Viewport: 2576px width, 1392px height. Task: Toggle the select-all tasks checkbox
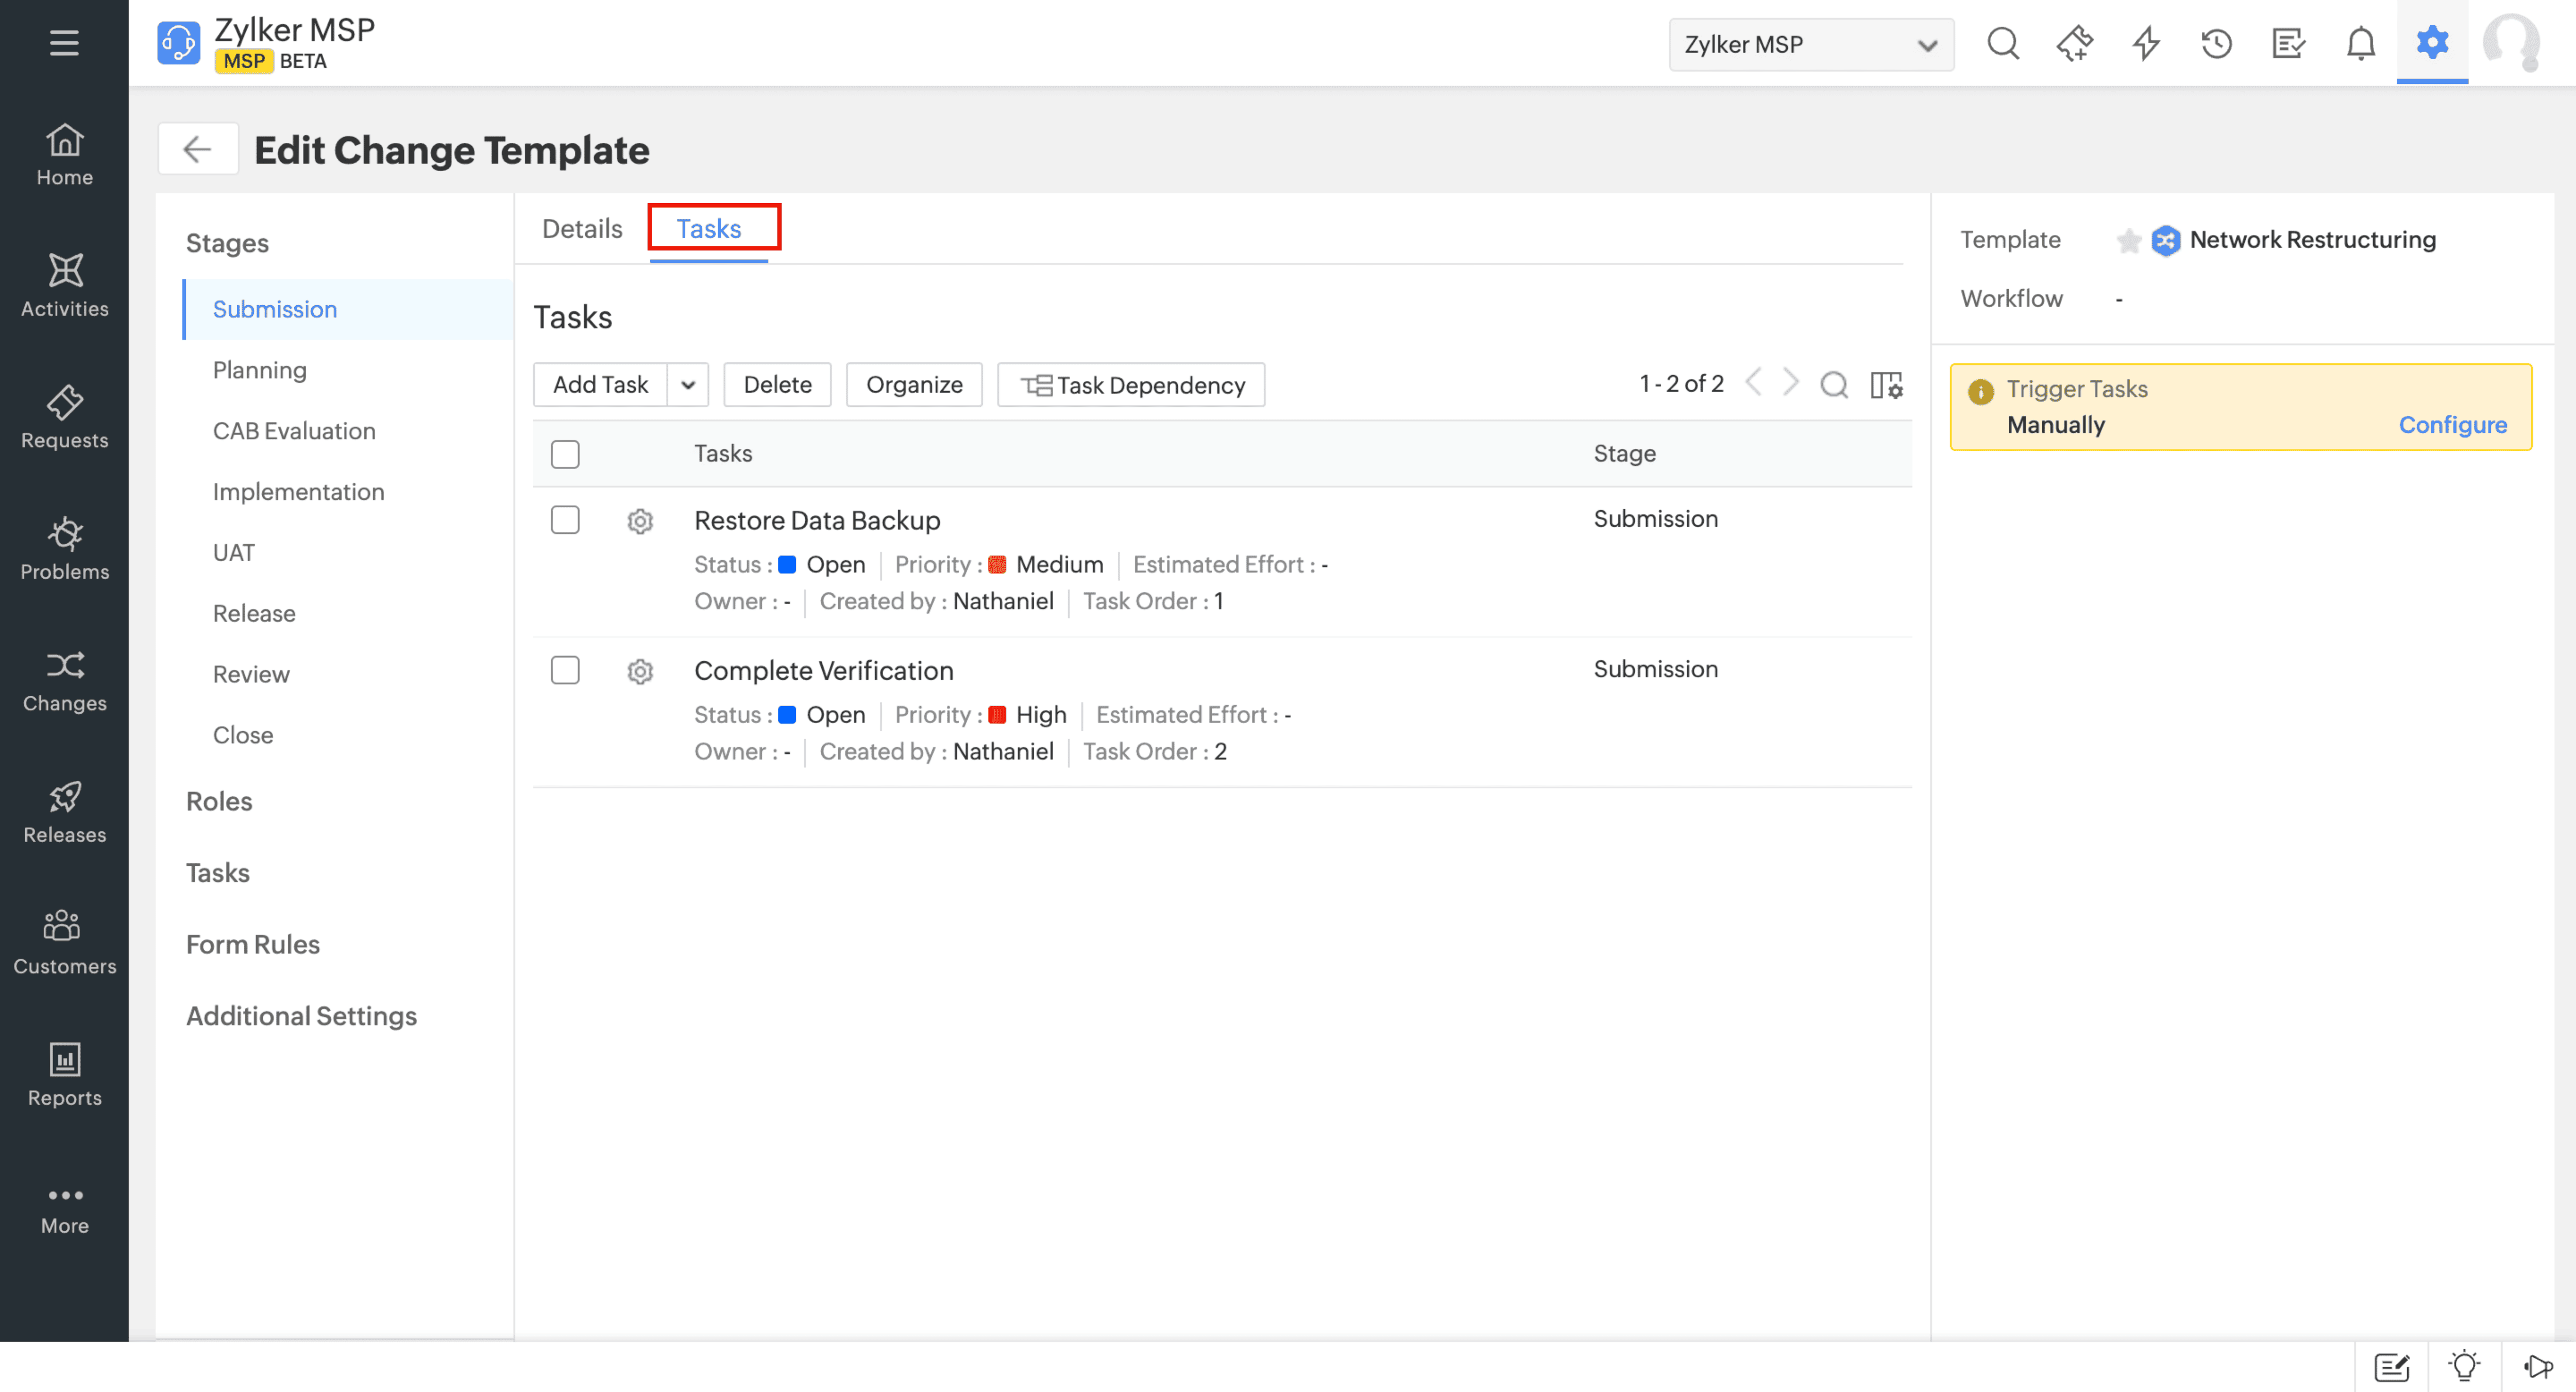[565, 454]
